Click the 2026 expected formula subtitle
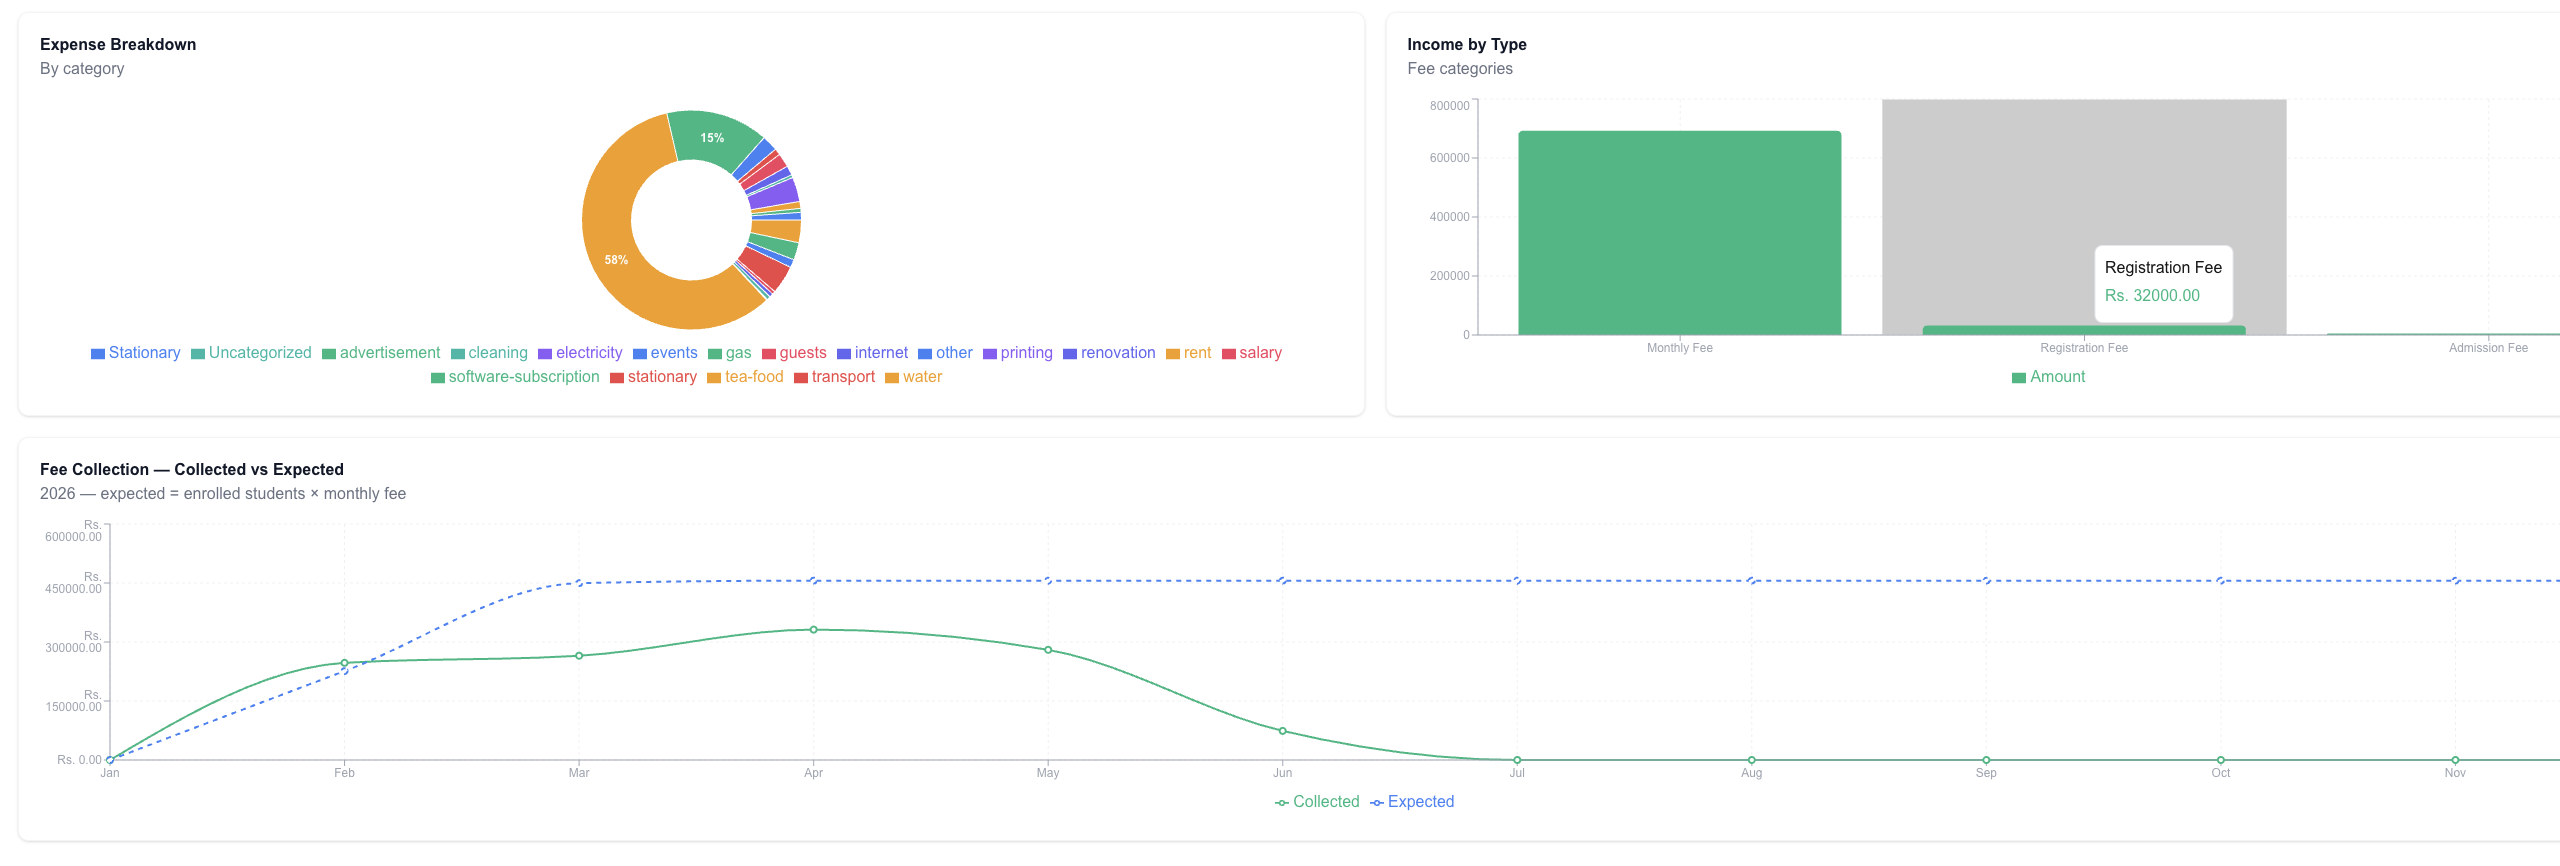2560x866 pixels. tap(223, 494)
